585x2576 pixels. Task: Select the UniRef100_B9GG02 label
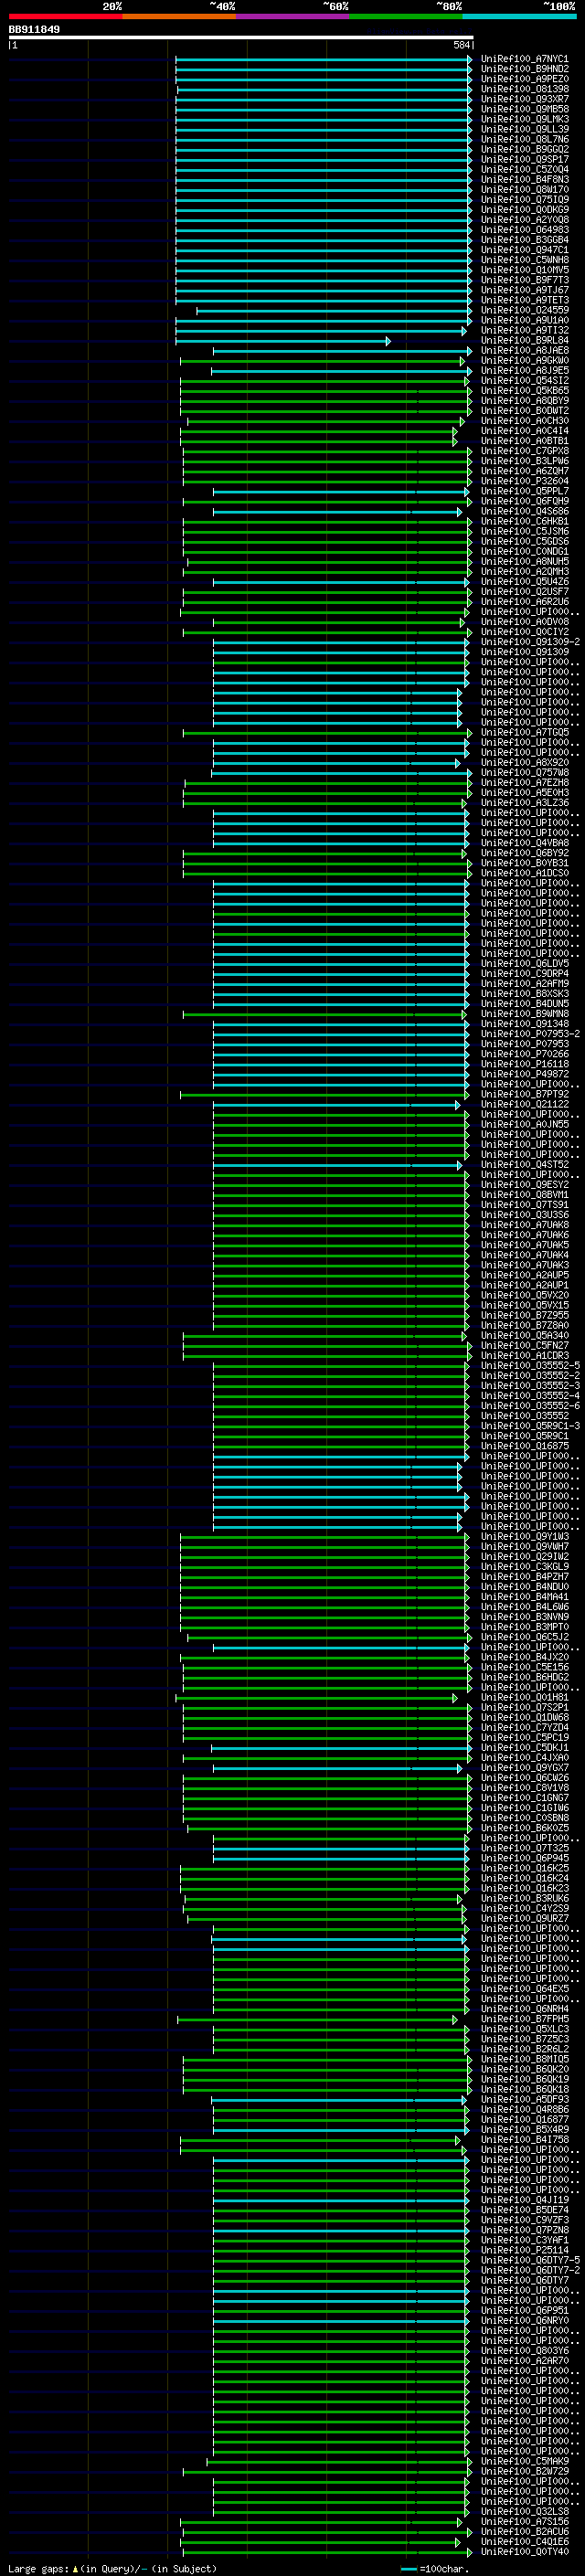point(524,149)
